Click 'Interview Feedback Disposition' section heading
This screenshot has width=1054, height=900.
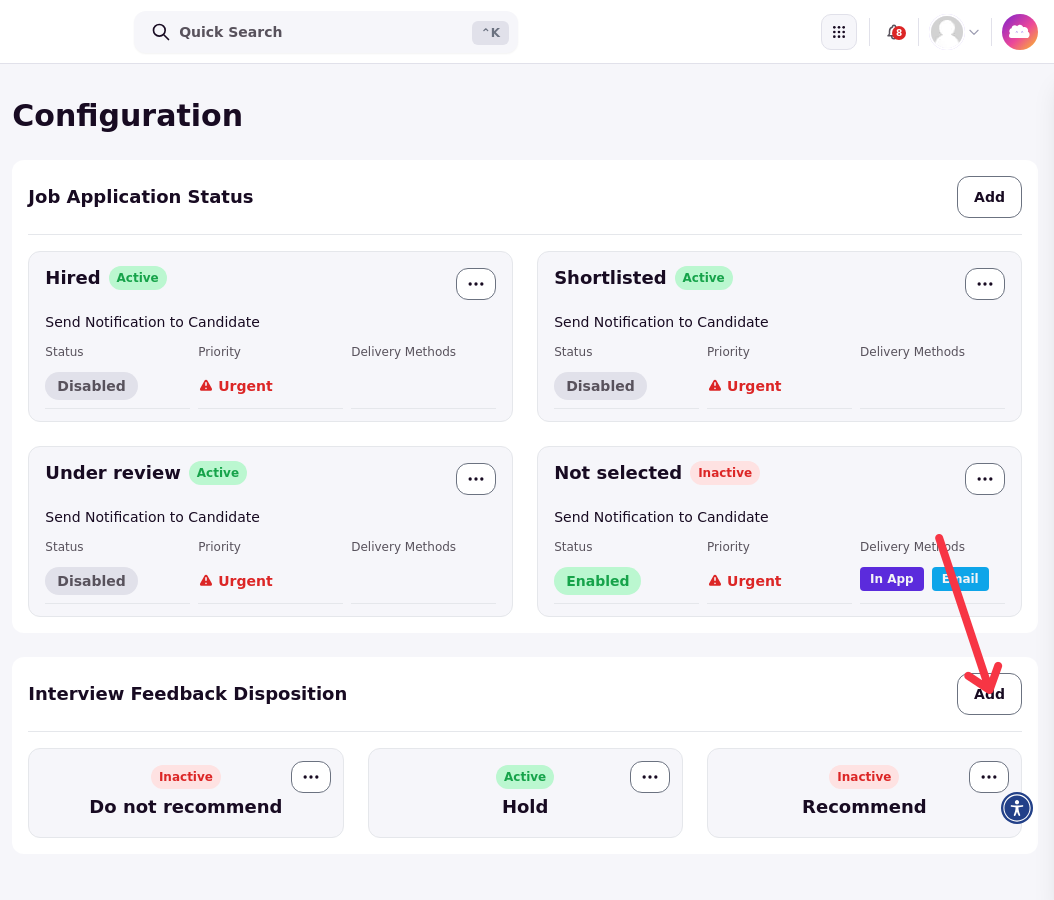pos(188,694)
